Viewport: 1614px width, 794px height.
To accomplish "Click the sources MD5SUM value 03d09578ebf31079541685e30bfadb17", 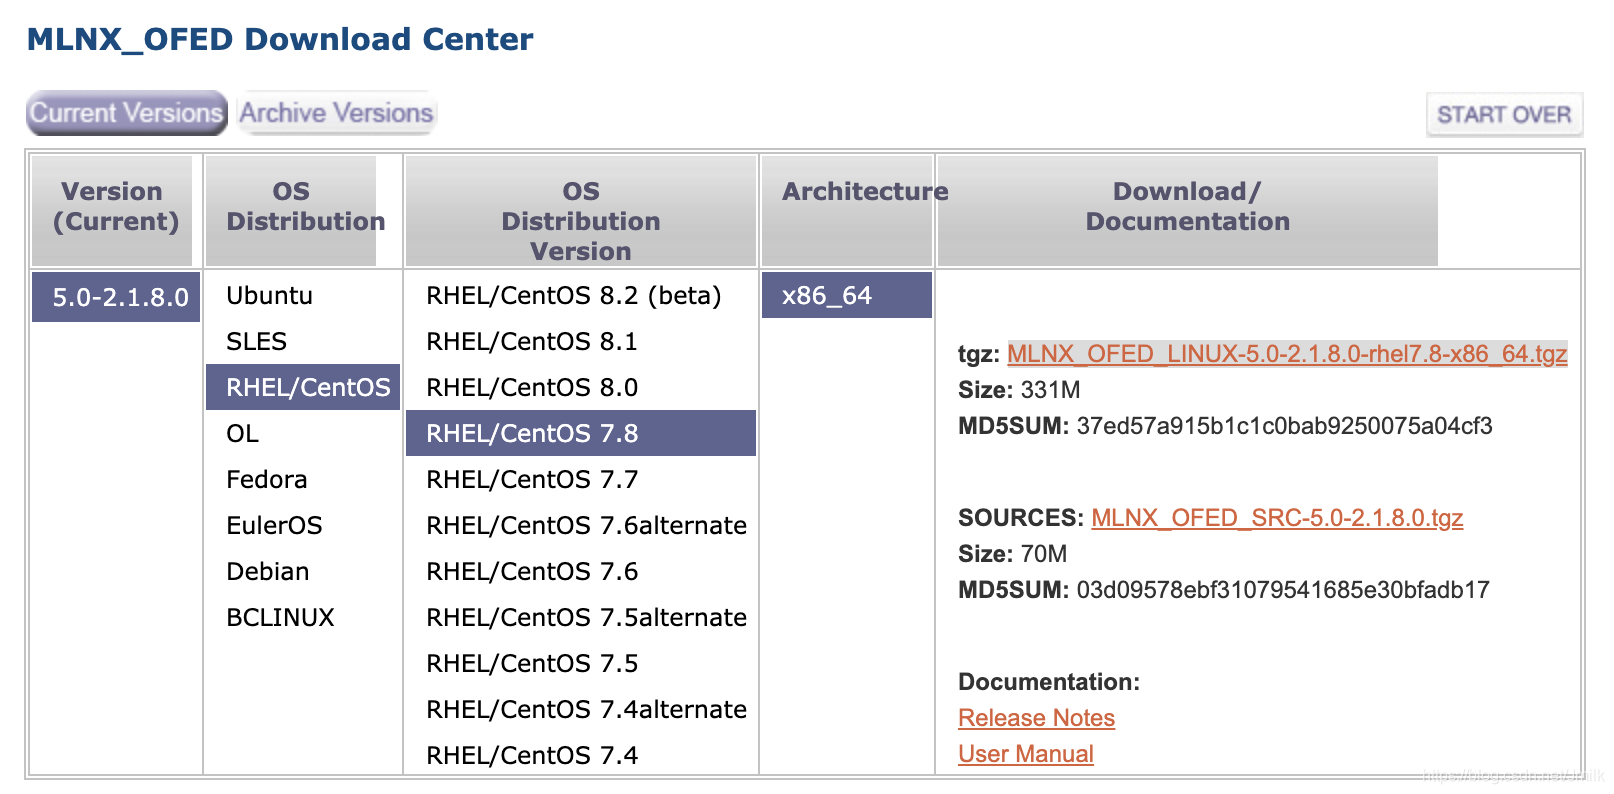I will (1283, 590).
